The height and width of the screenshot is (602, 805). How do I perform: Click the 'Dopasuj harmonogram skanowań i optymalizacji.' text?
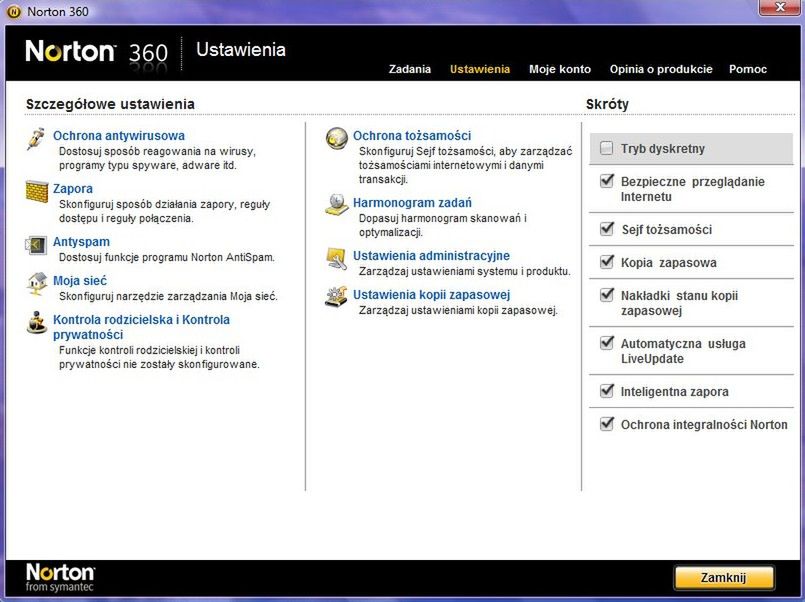point(443,225)
